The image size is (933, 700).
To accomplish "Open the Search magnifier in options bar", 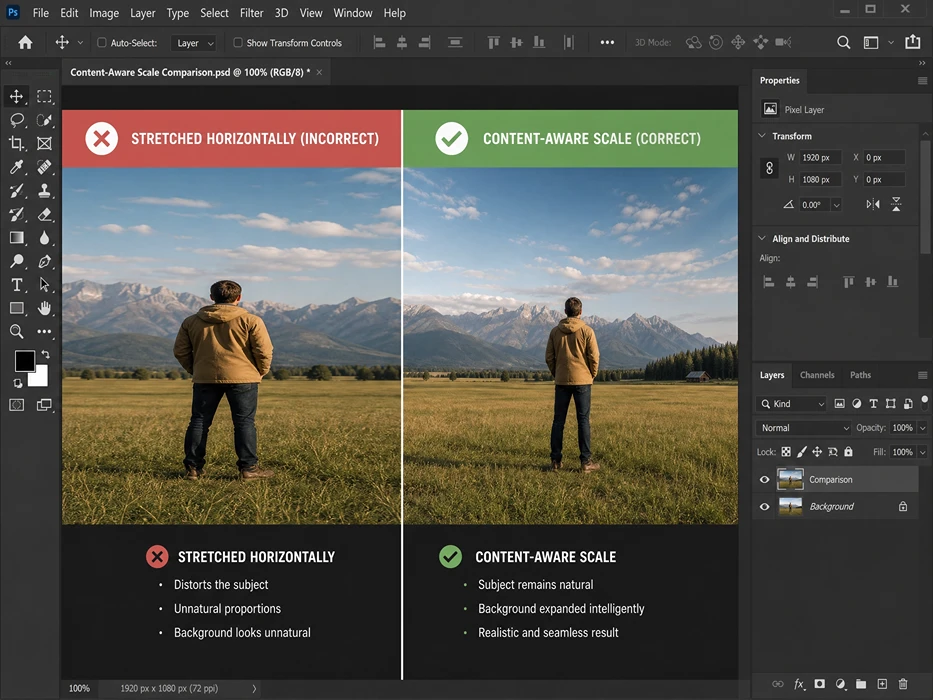I will (x=843, y=42).
